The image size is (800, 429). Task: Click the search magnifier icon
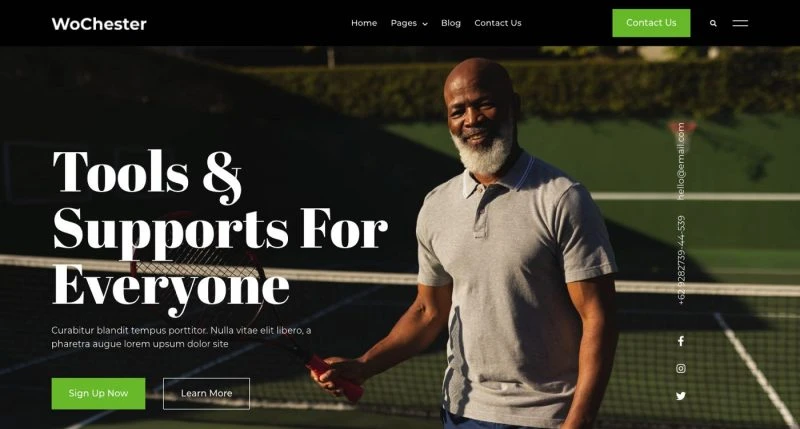[x=713, y=23]
